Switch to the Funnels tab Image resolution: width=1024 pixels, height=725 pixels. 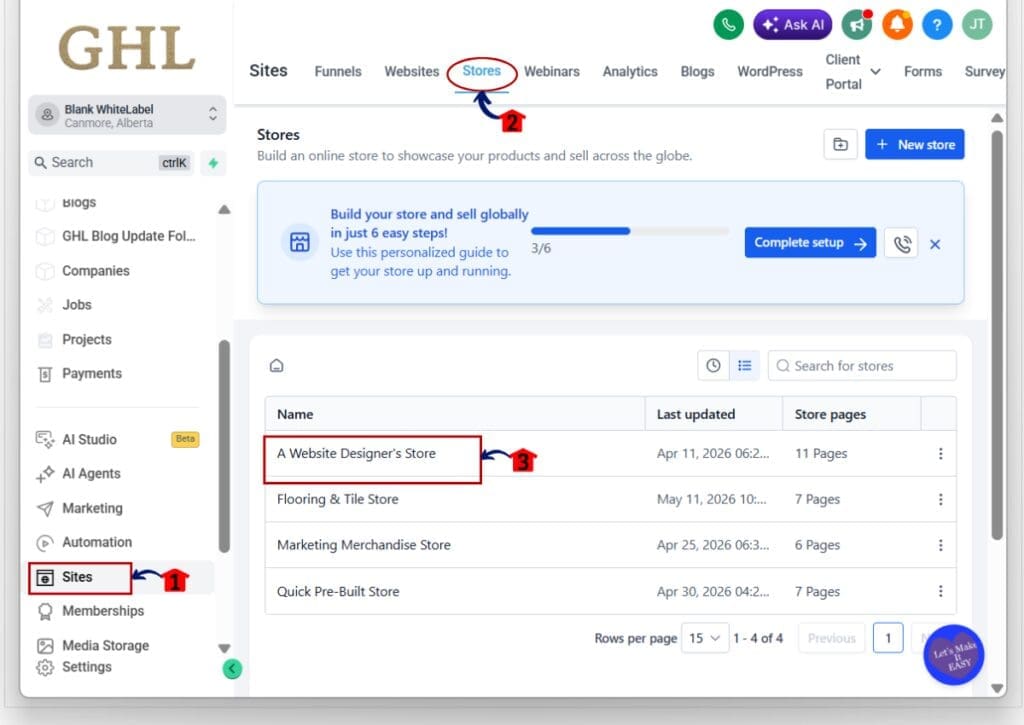(x=338, y=72)
